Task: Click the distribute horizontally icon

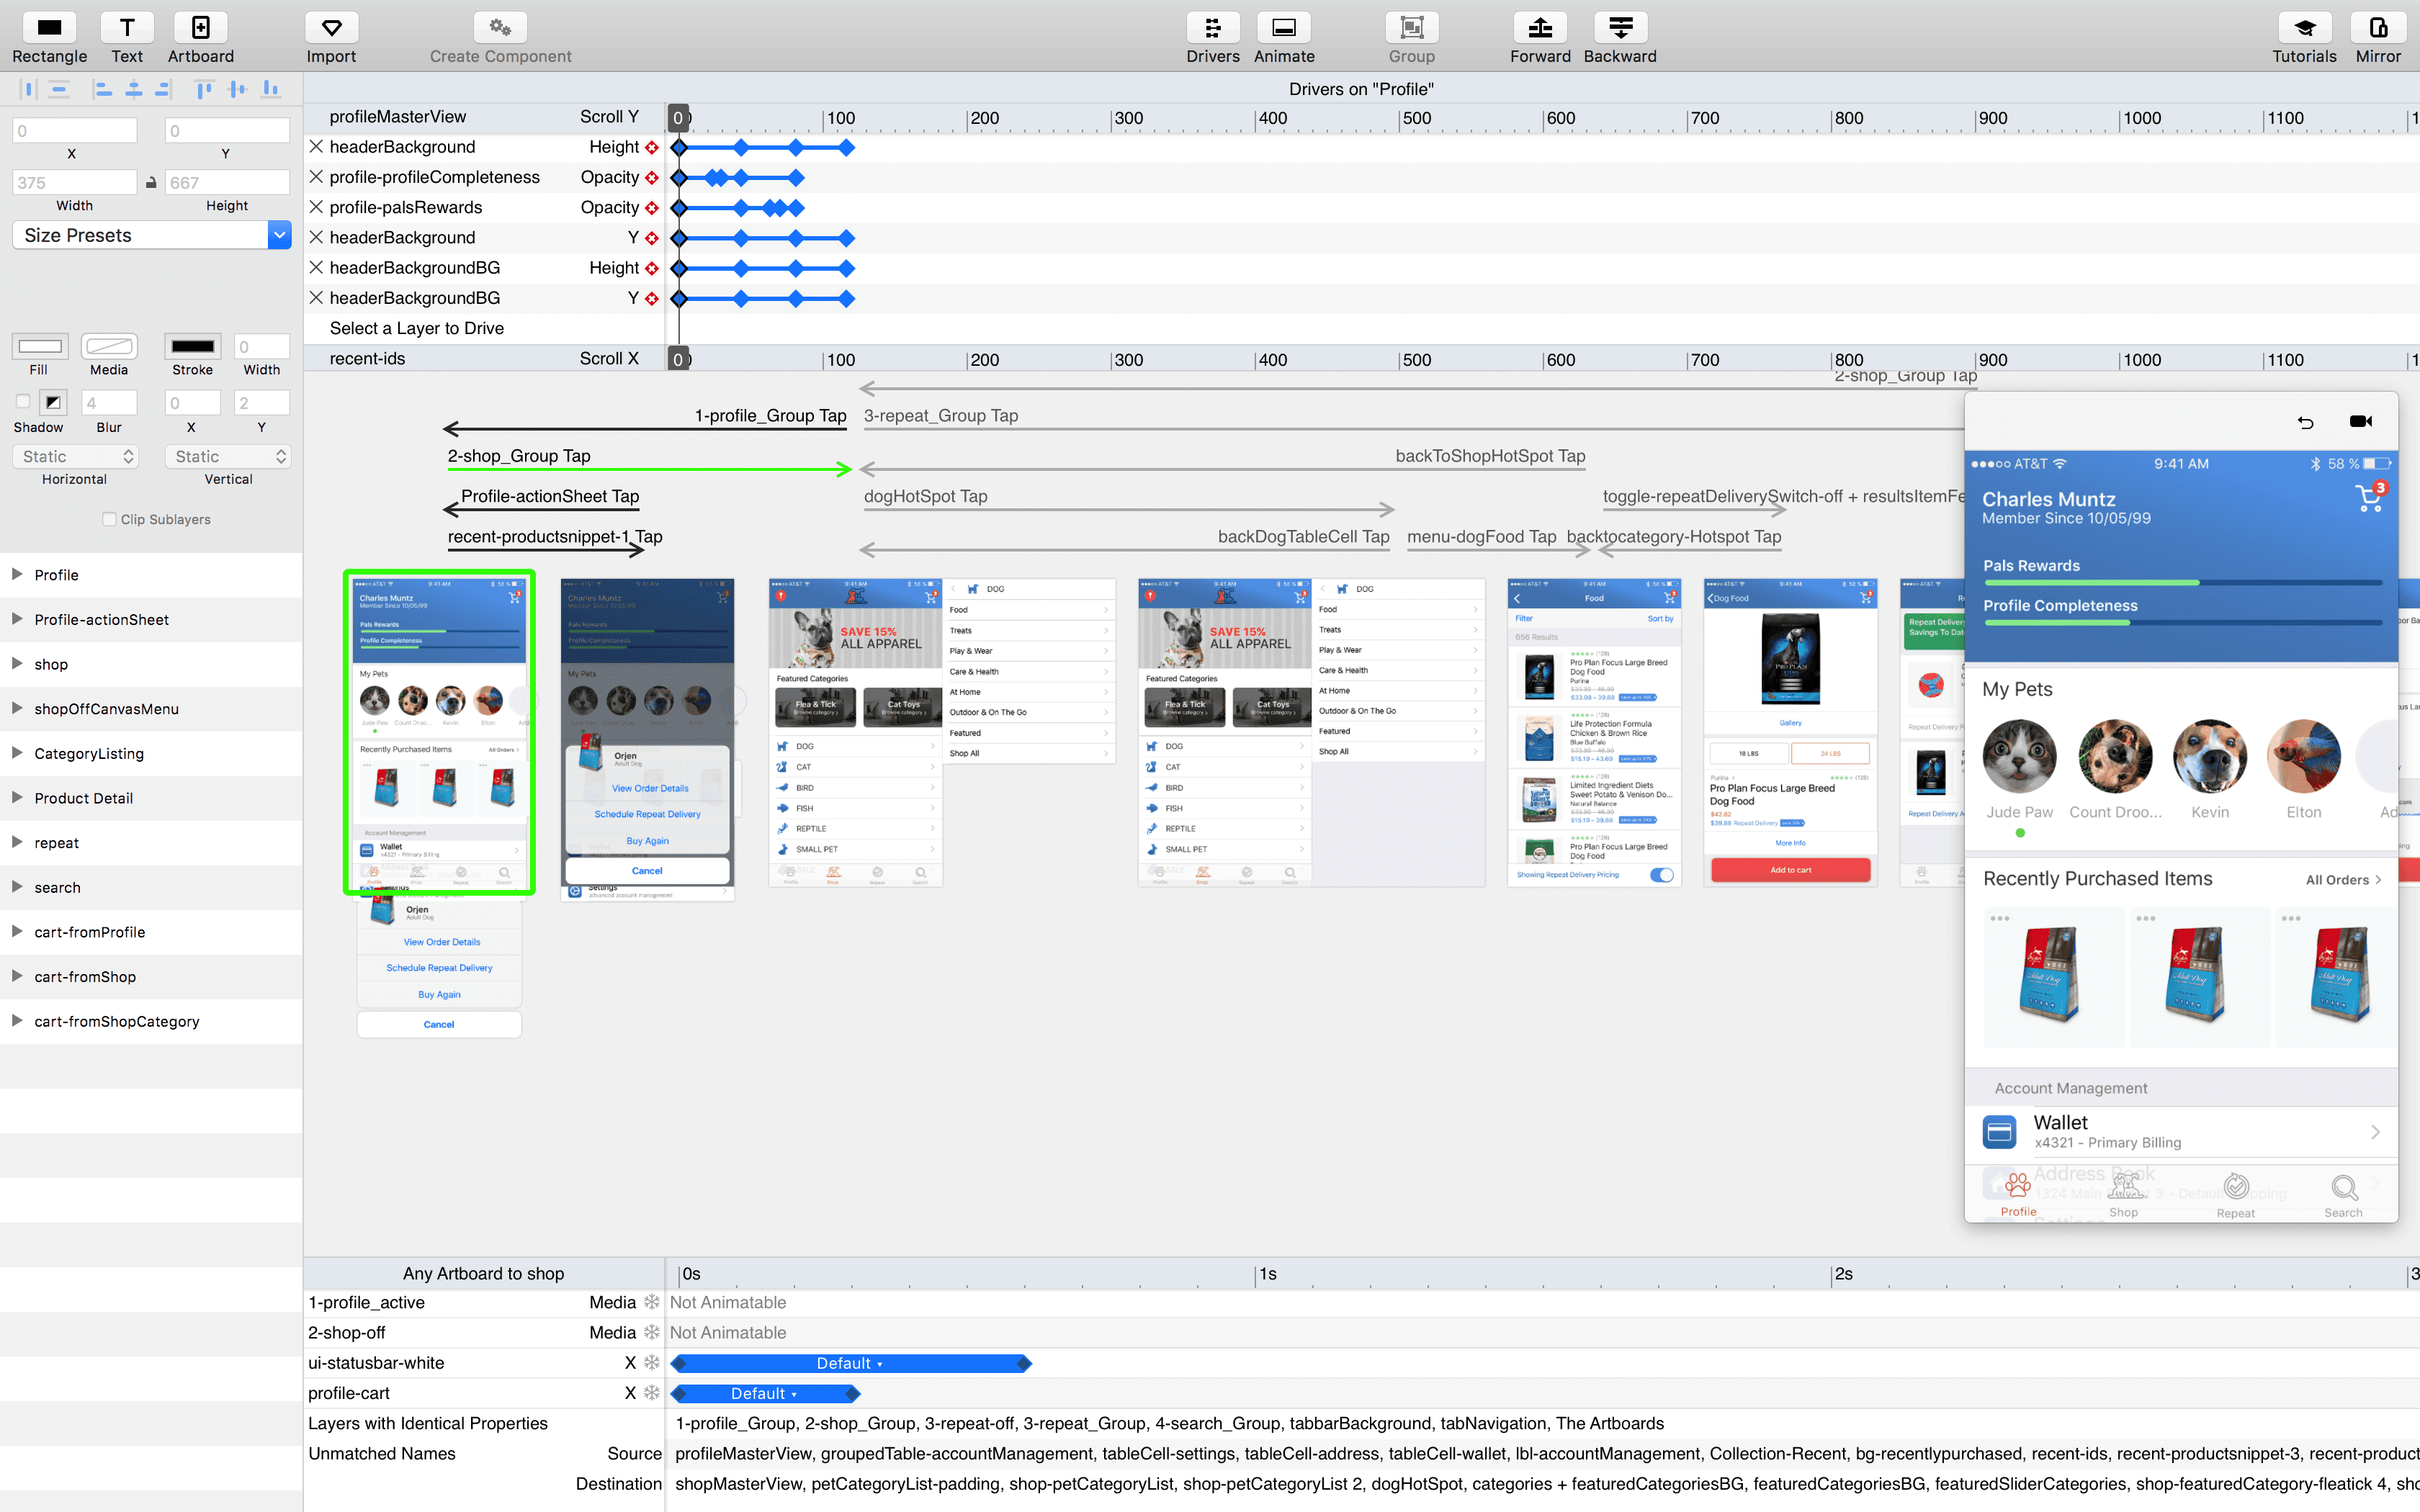Action: [28, 90]
